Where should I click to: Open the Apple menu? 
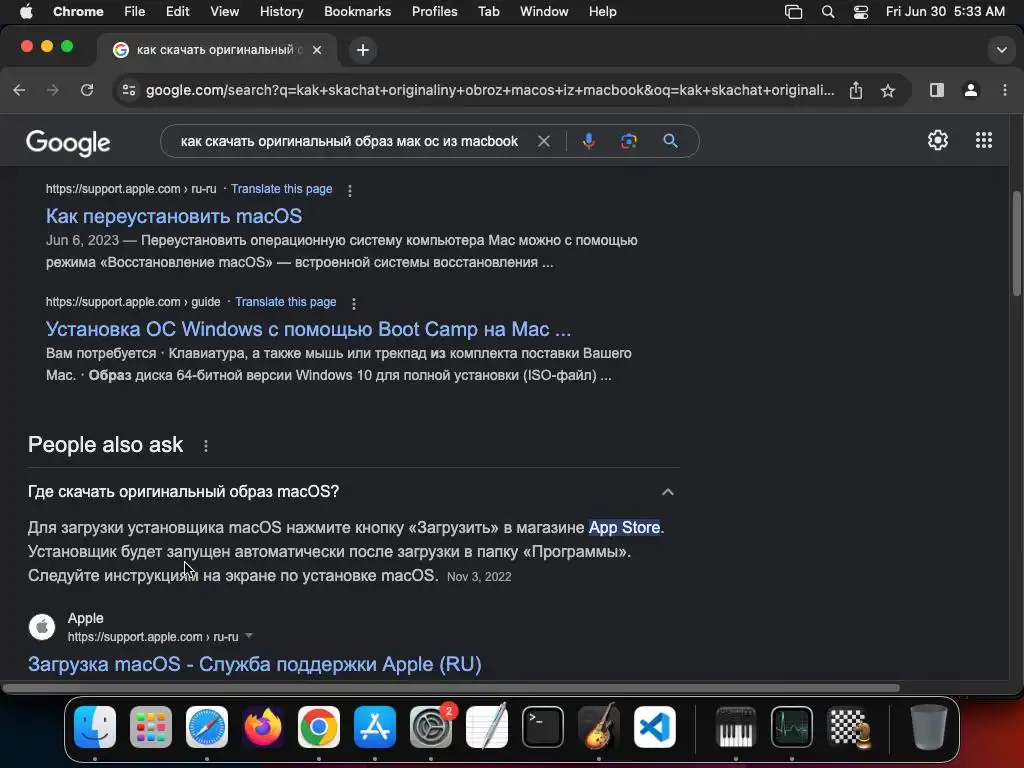point(26,12)
